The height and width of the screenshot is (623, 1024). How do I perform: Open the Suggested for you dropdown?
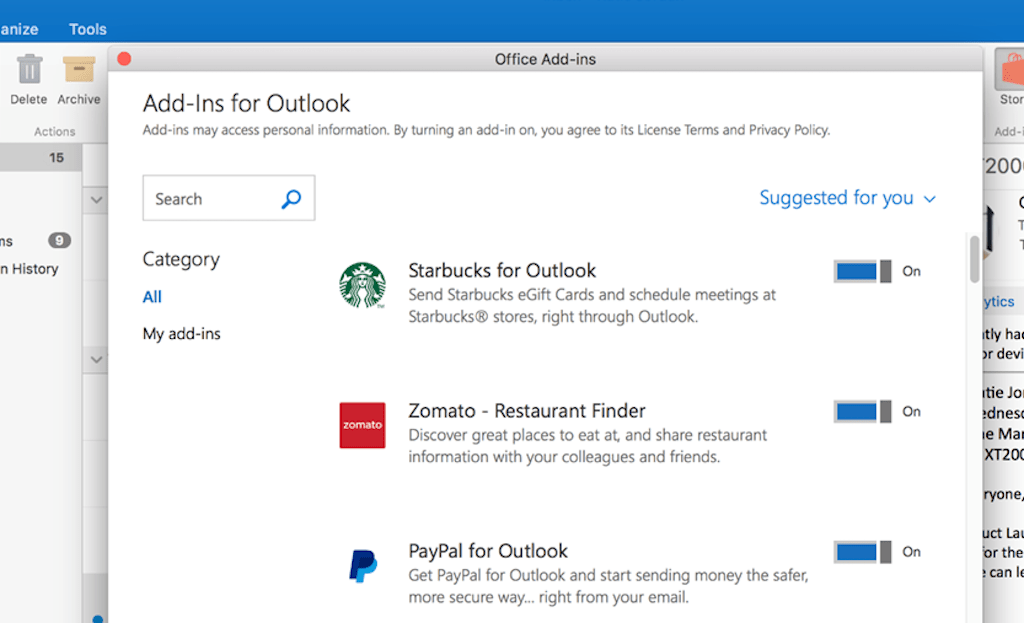[x=847, y=198]
